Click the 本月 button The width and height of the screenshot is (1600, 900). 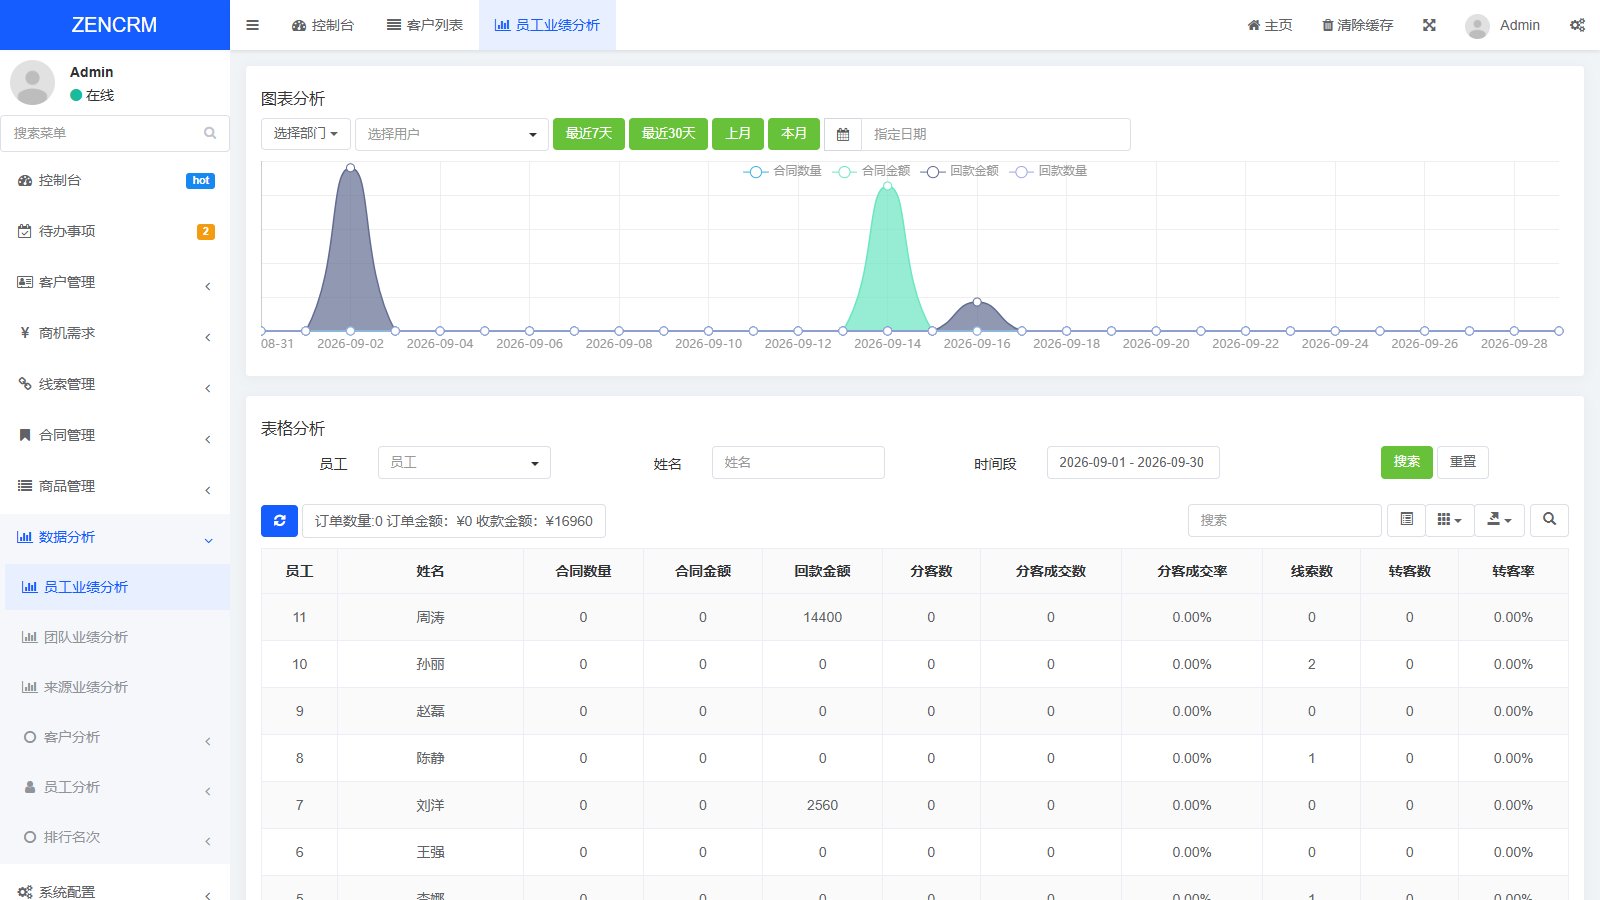tap(794, 133)
